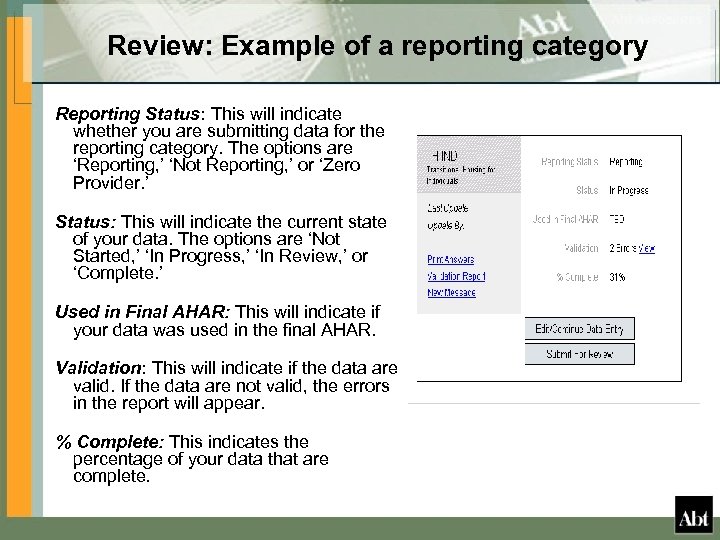Viewport: 720px width, 540px height.
Task: Click the Edit/Continue Data Entry button
Action: pyautogui.click(x=579, y=329)
